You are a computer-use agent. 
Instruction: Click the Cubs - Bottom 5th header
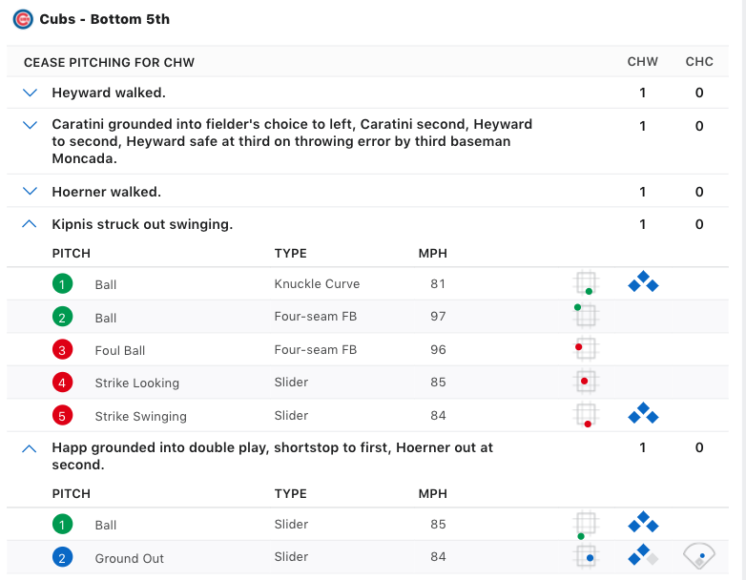(104, 19)
